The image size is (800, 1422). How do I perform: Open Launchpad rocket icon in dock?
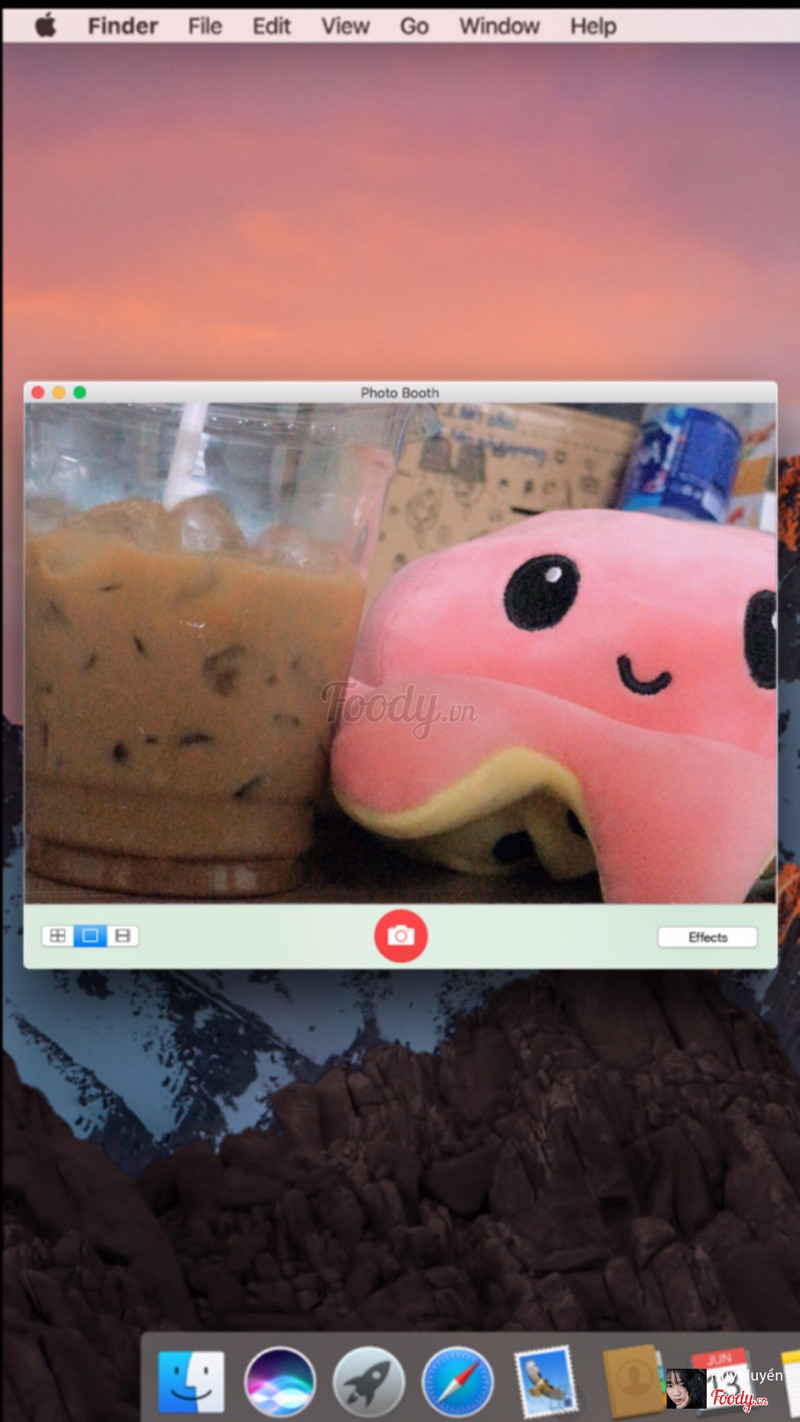pyautogui.click(x=368, y=1382)
